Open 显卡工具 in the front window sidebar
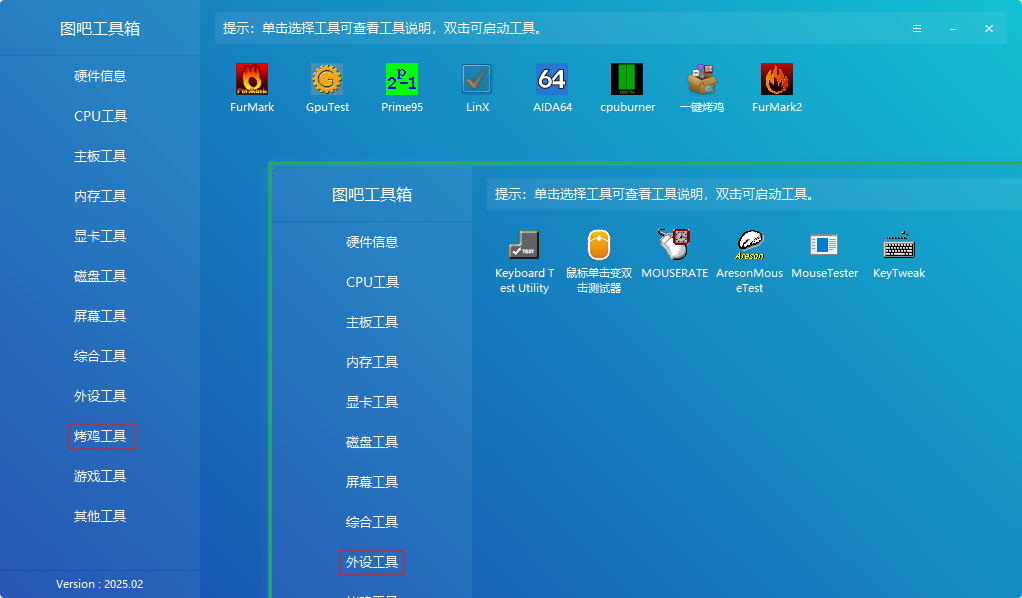The width and height of the screenshot is (1022, 598). [x=372, y=402]
